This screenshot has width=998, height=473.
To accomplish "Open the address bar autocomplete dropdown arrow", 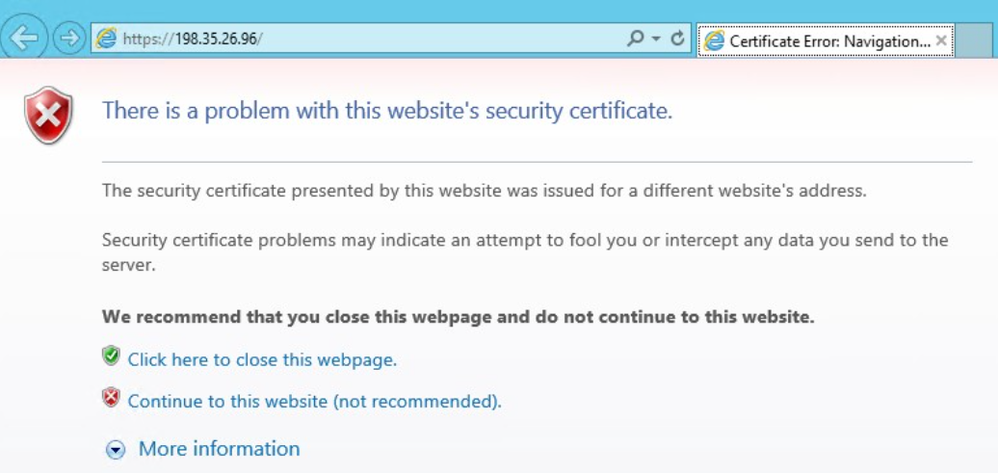I will 656,39.
